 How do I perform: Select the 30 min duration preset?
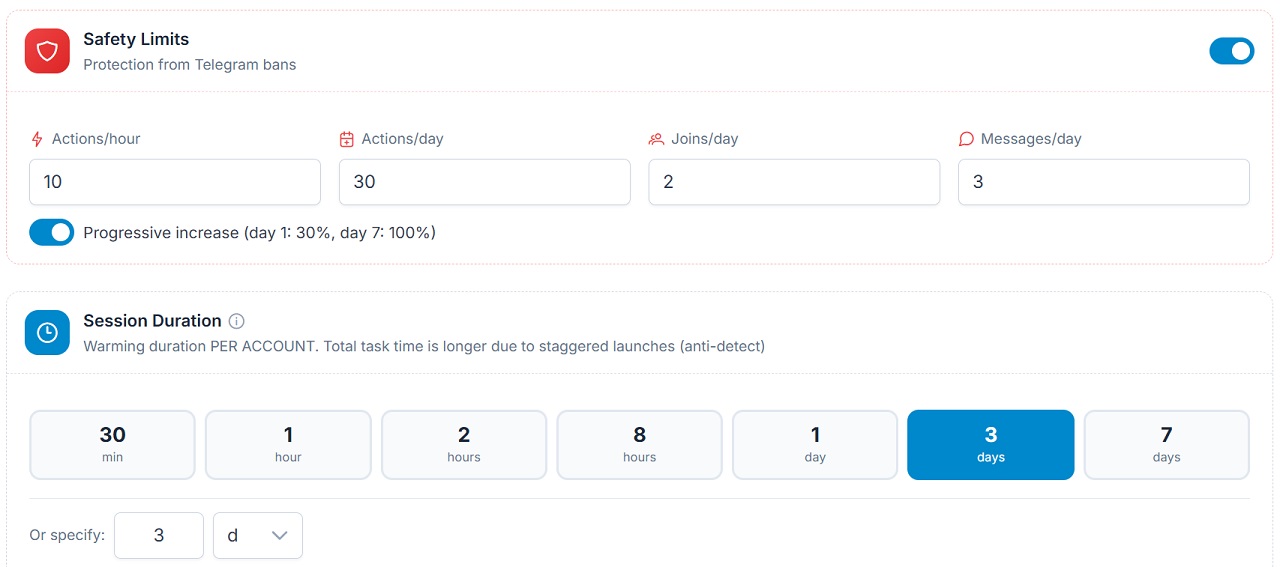pyautogui.click(x=112, y=445)
